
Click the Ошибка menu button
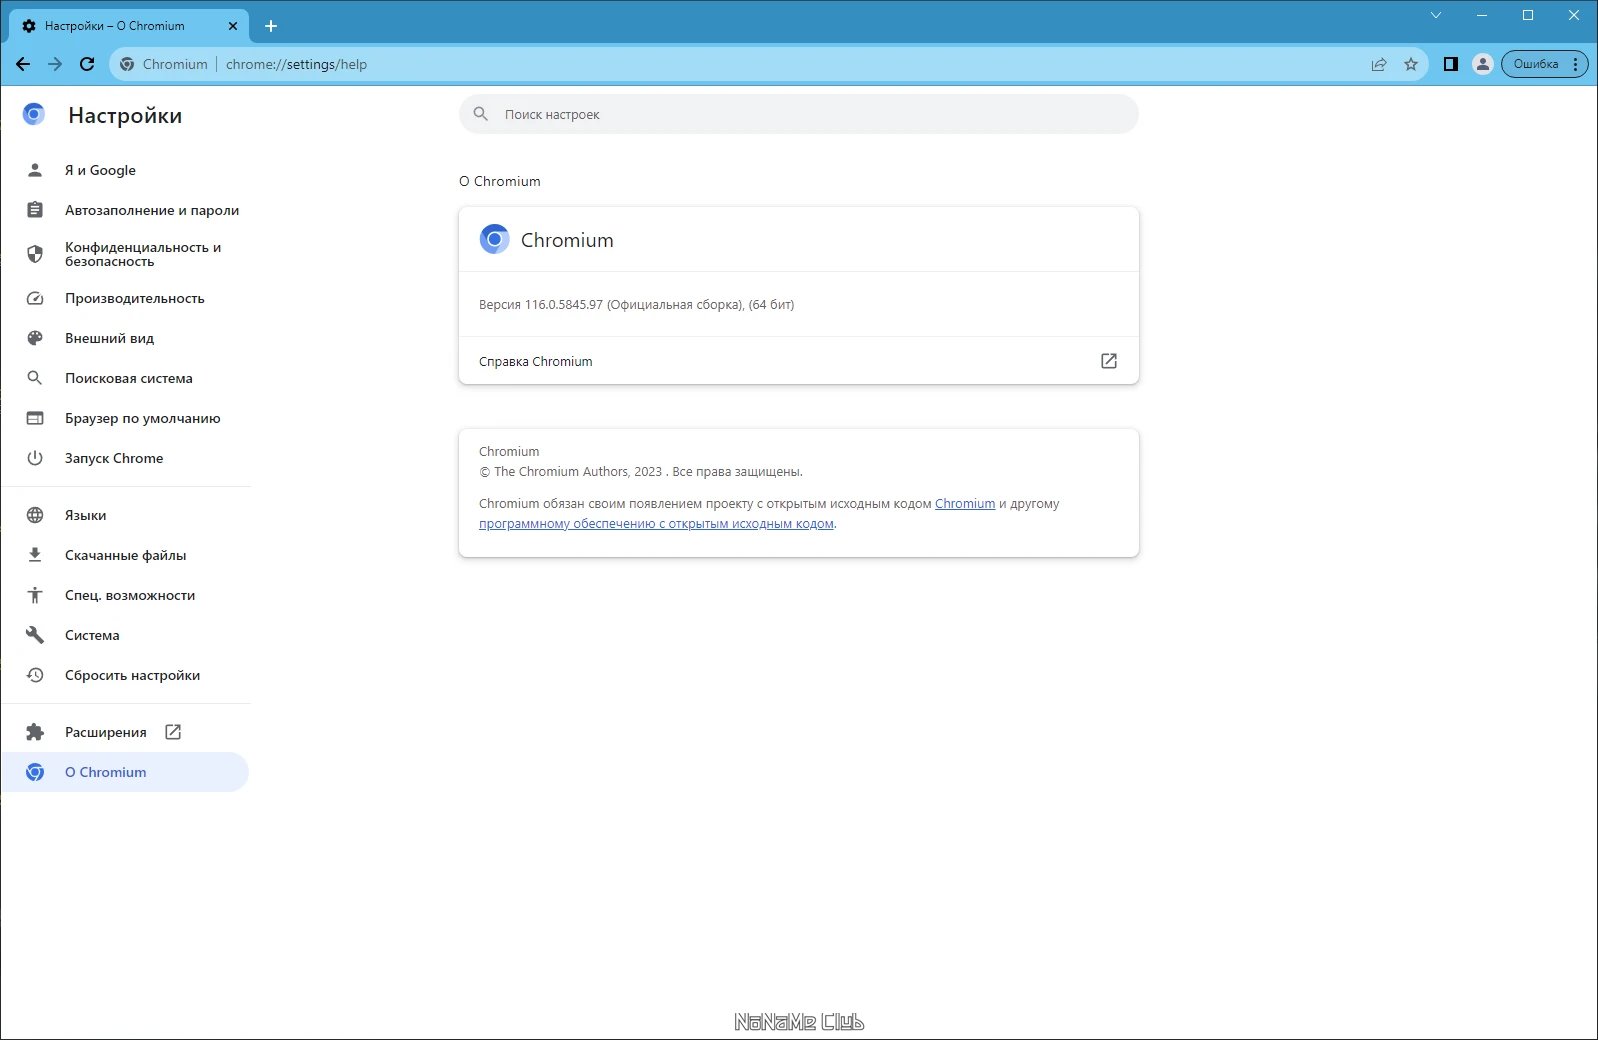[x=1545, y=64]
